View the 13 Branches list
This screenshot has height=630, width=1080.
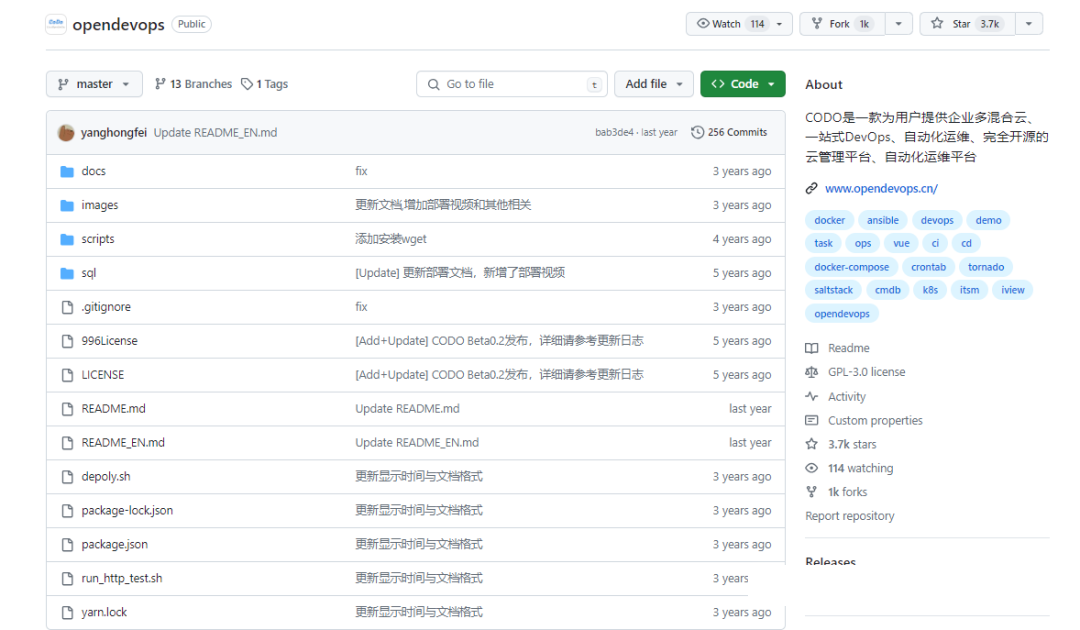193,84
